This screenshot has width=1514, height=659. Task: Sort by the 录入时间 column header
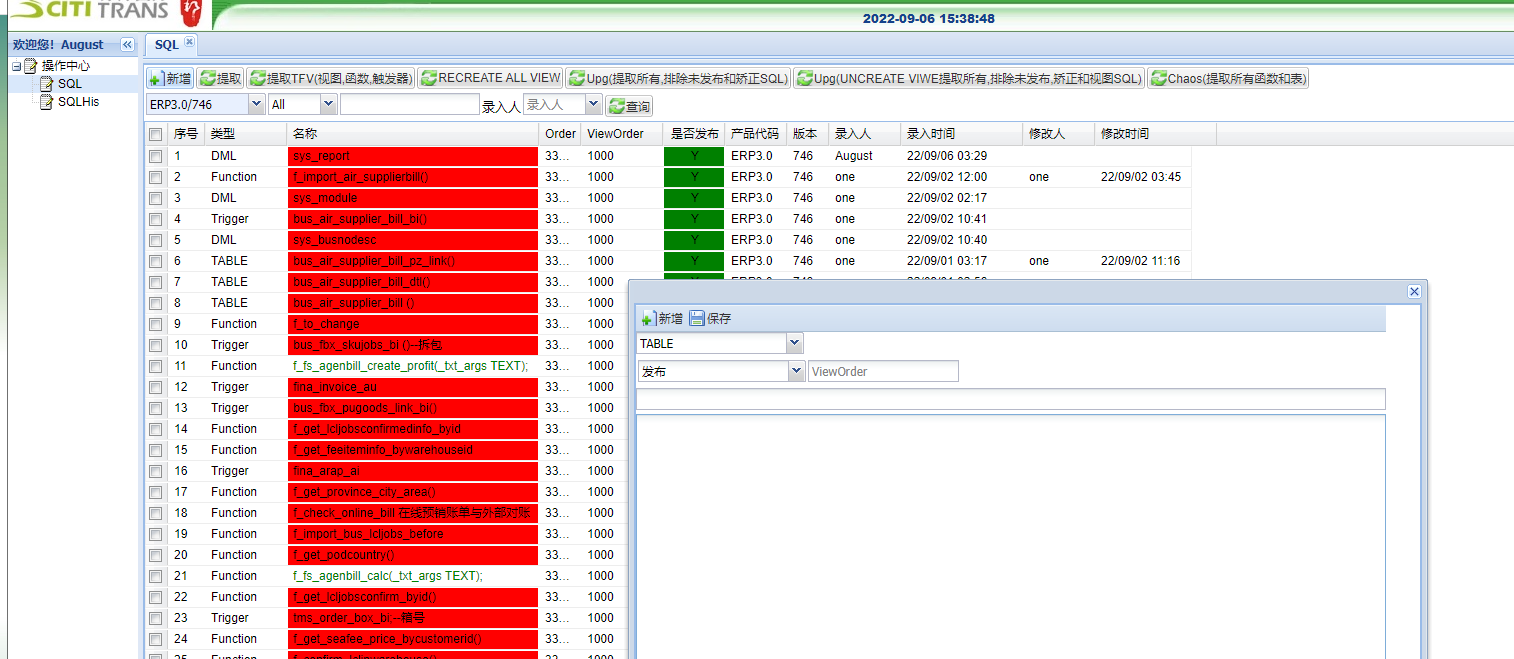point(961,134)
